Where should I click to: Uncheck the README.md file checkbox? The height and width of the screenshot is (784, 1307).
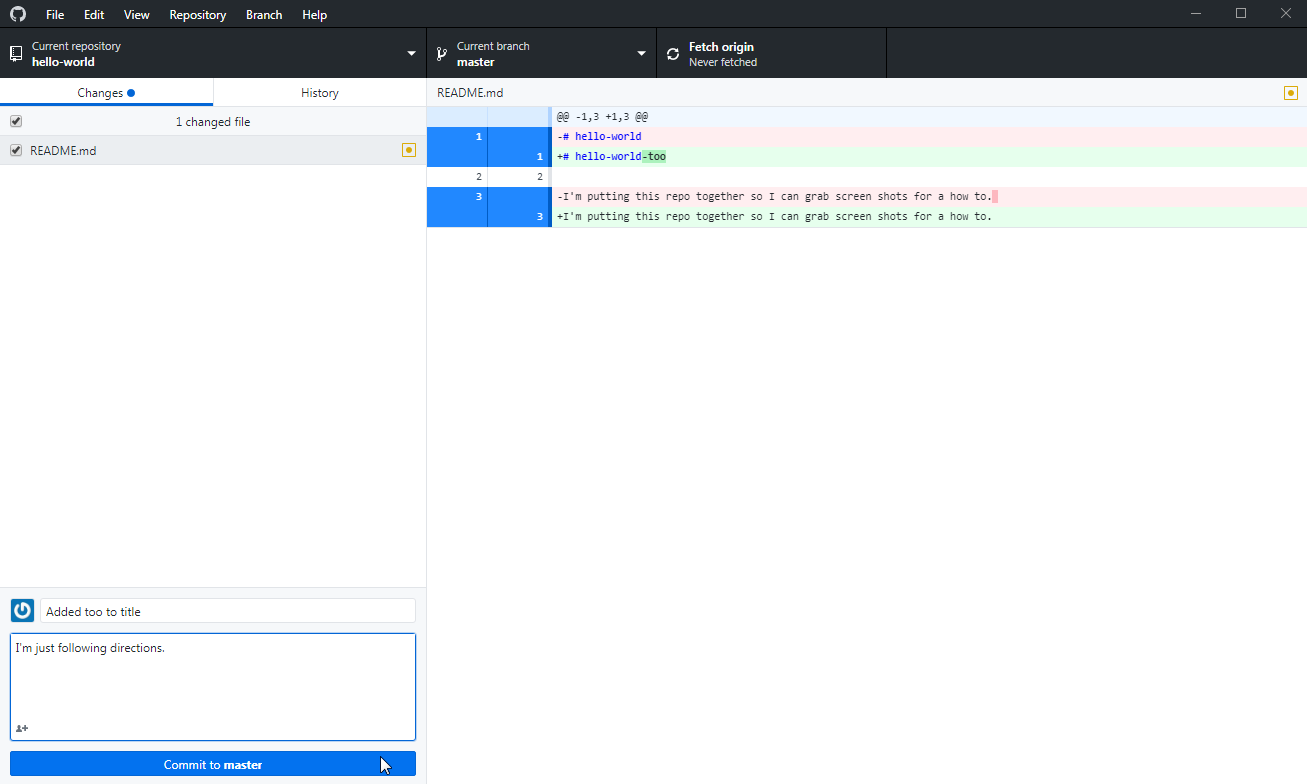pos(15,150)
